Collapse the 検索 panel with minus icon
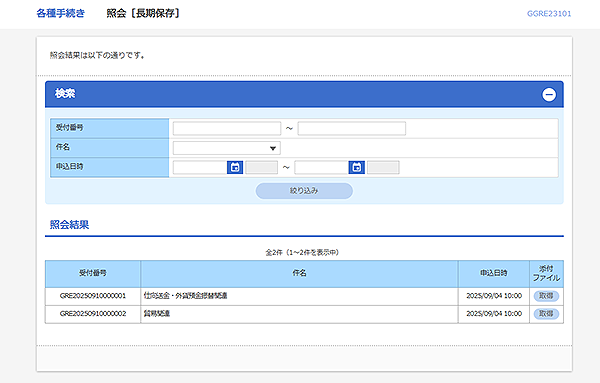Screen dimensions: 600x383 (549, 95)
